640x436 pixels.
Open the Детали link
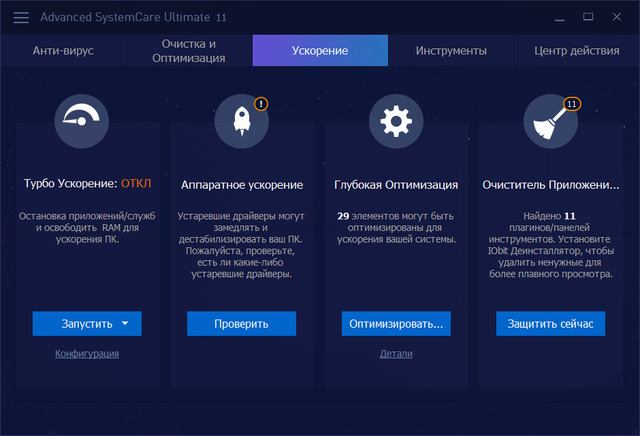(396, 353)
